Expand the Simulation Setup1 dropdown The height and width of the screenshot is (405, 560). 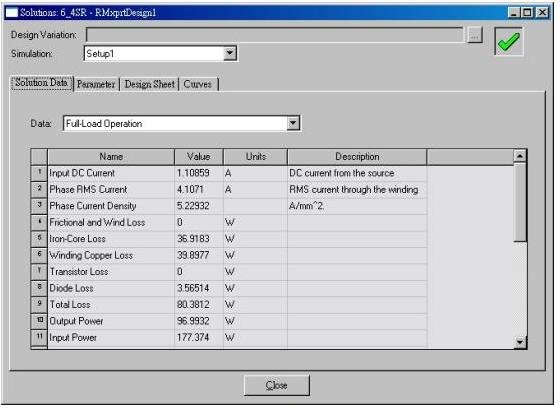pos(230,54)
